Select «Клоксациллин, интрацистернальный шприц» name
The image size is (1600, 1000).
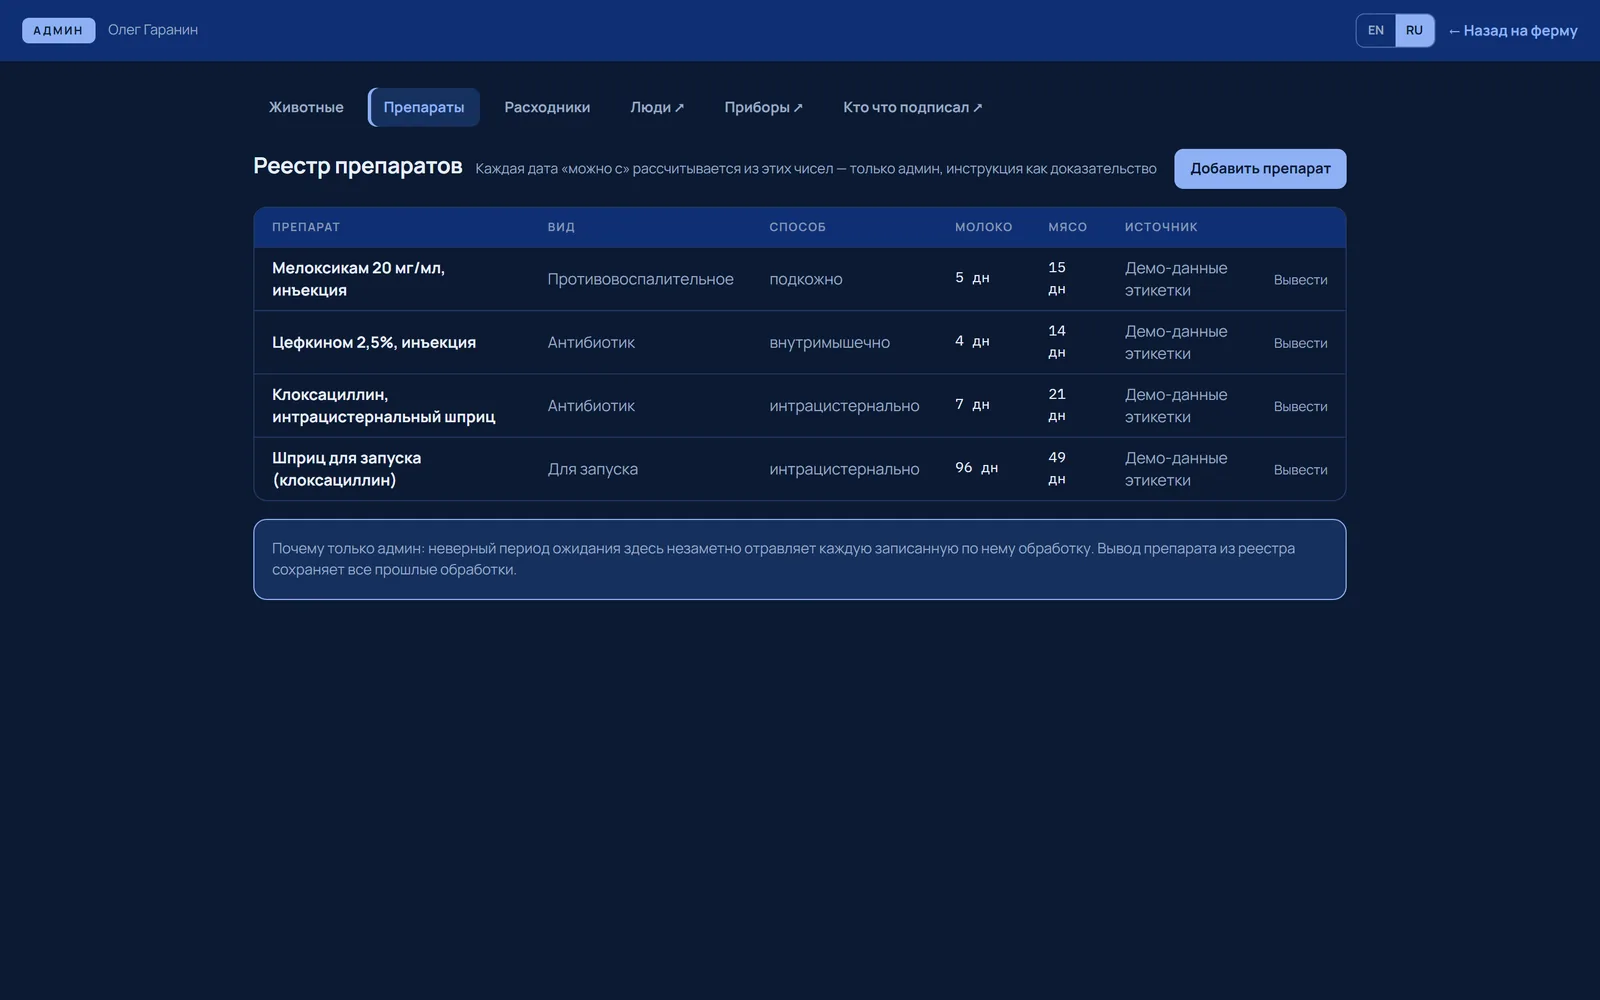click(x=384, y=405)
